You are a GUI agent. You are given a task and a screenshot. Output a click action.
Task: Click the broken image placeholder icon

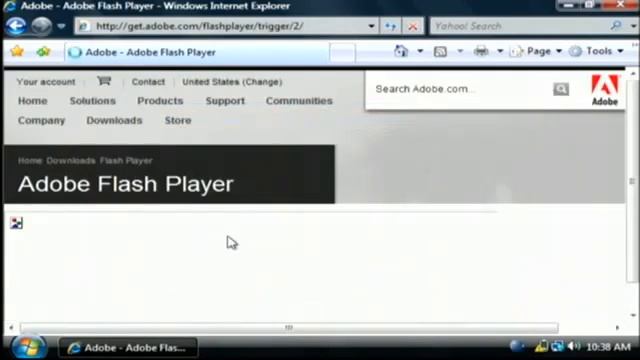pos(16,223)
